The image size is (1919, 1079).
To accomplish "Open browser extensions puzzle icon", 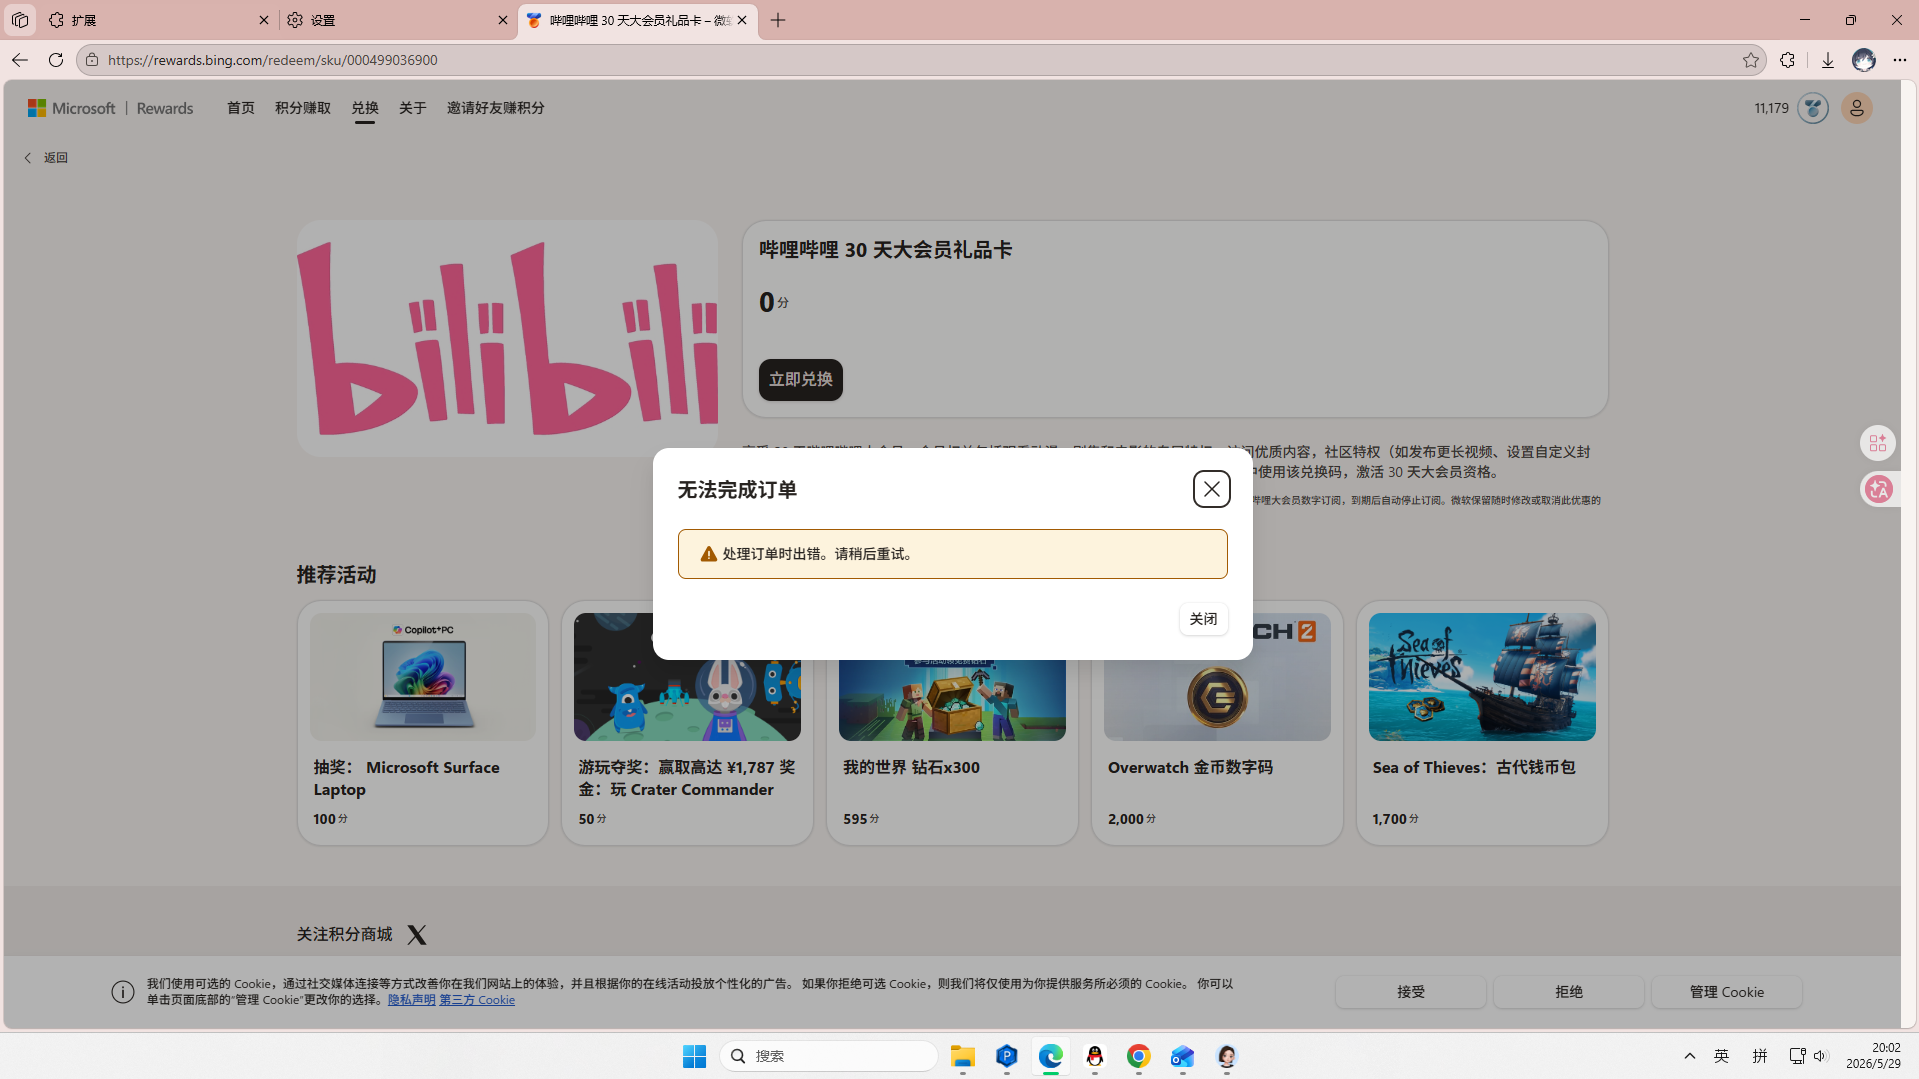I will click(x=1787, y=60).
